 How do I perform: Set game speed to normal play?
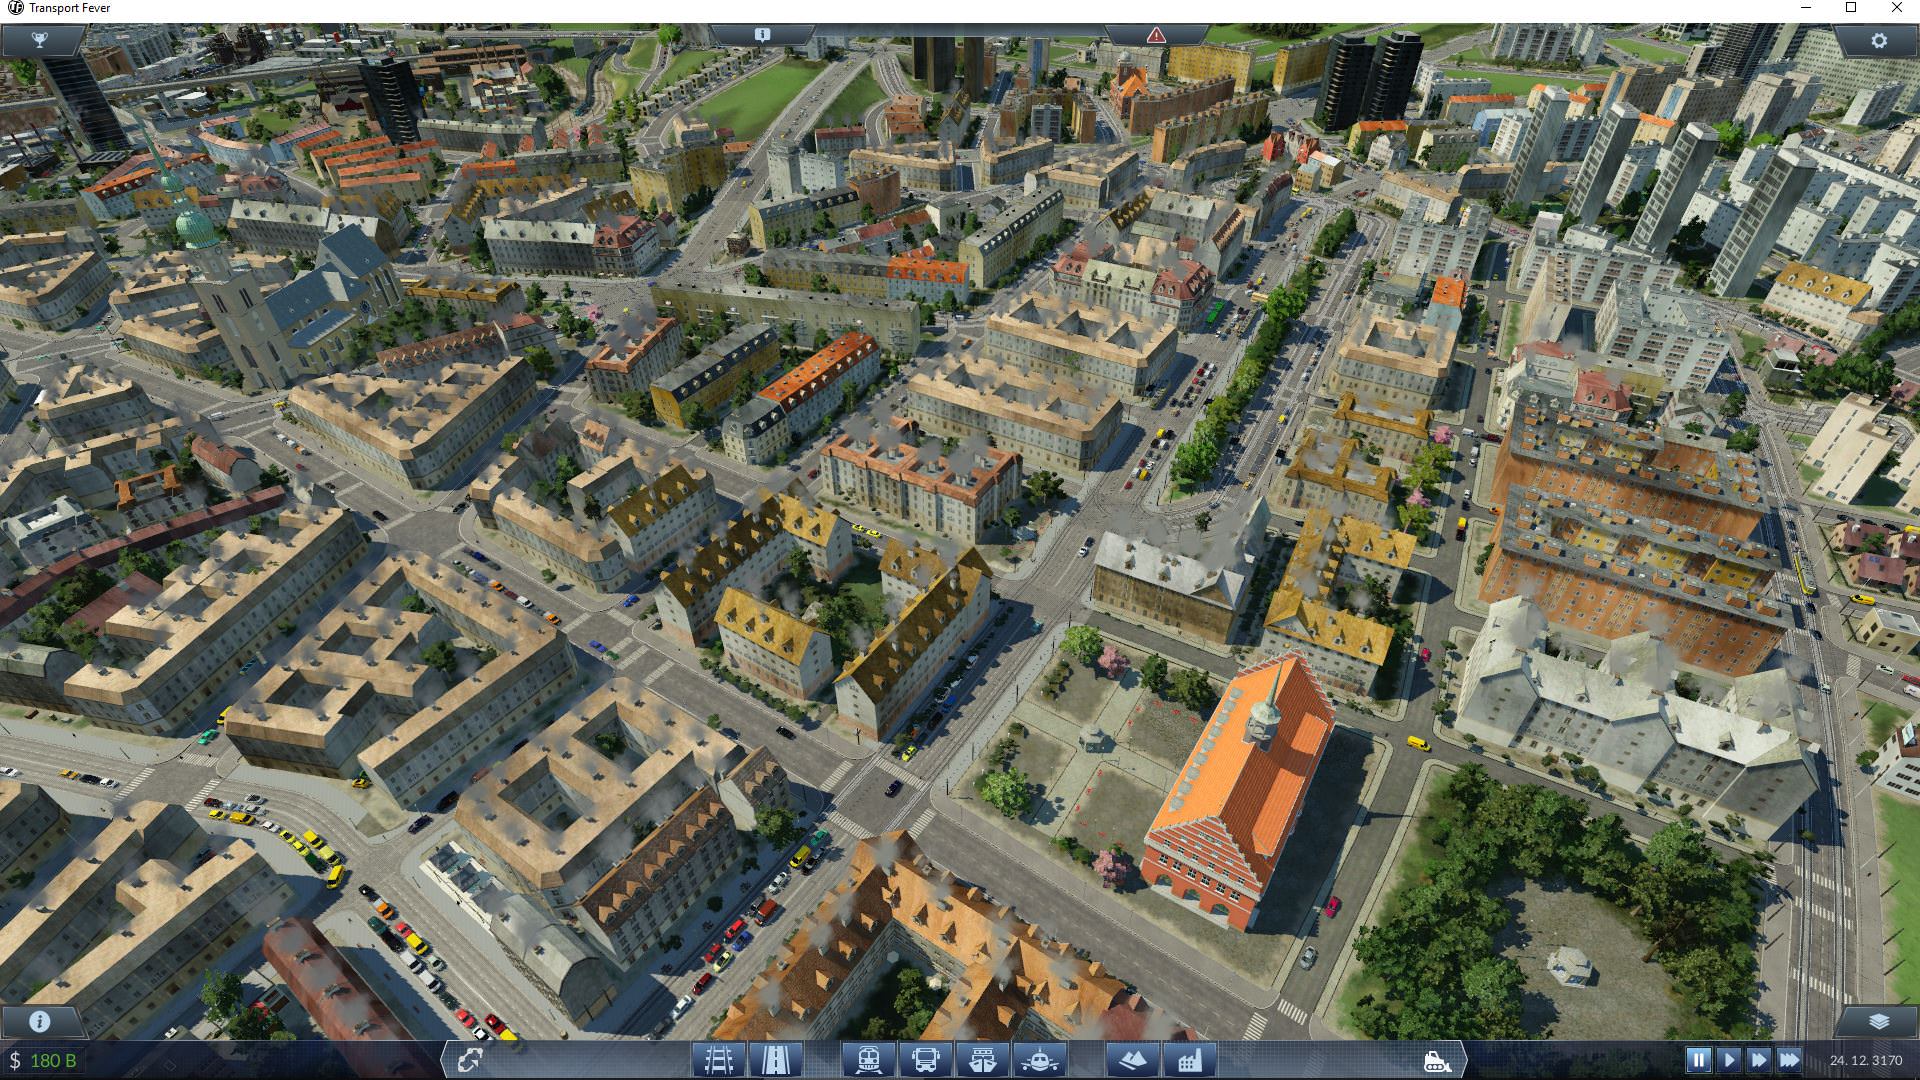[1729, 1059]
